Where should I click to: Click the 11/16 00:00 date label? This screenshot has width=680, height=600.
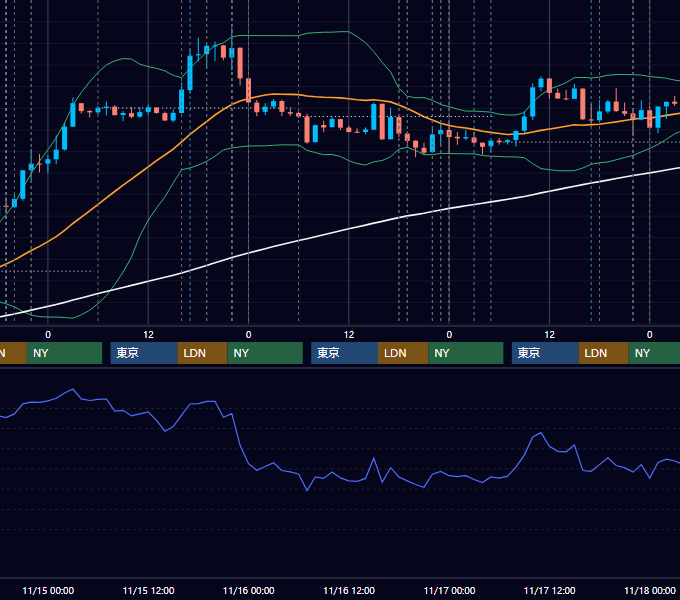[248, 590]
